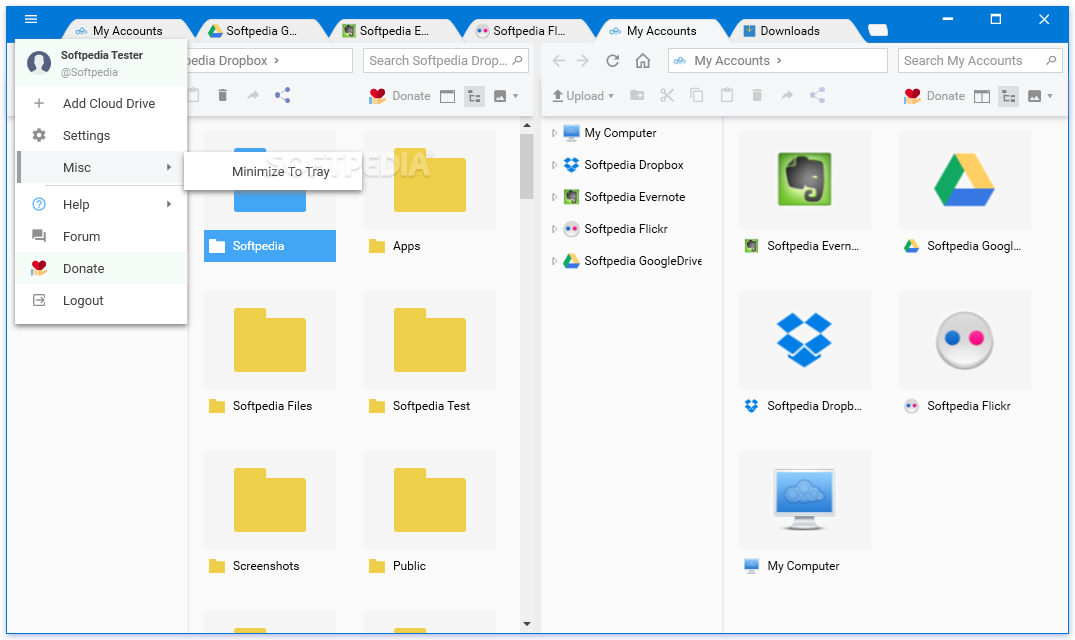Viewport: 1075px width, 640px height.
Task: Click the Add Cloud Drive menu entry
Action: tap(101, 103)
